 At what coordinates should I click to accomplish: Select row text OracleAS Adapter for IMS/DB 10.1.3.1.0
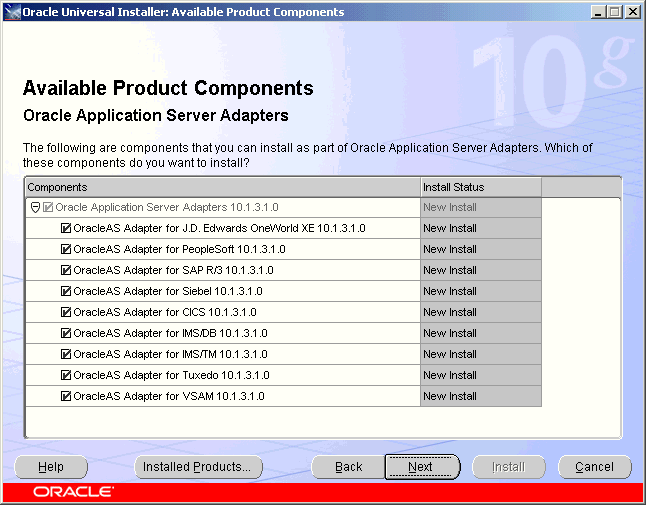(x=170, y=333)
